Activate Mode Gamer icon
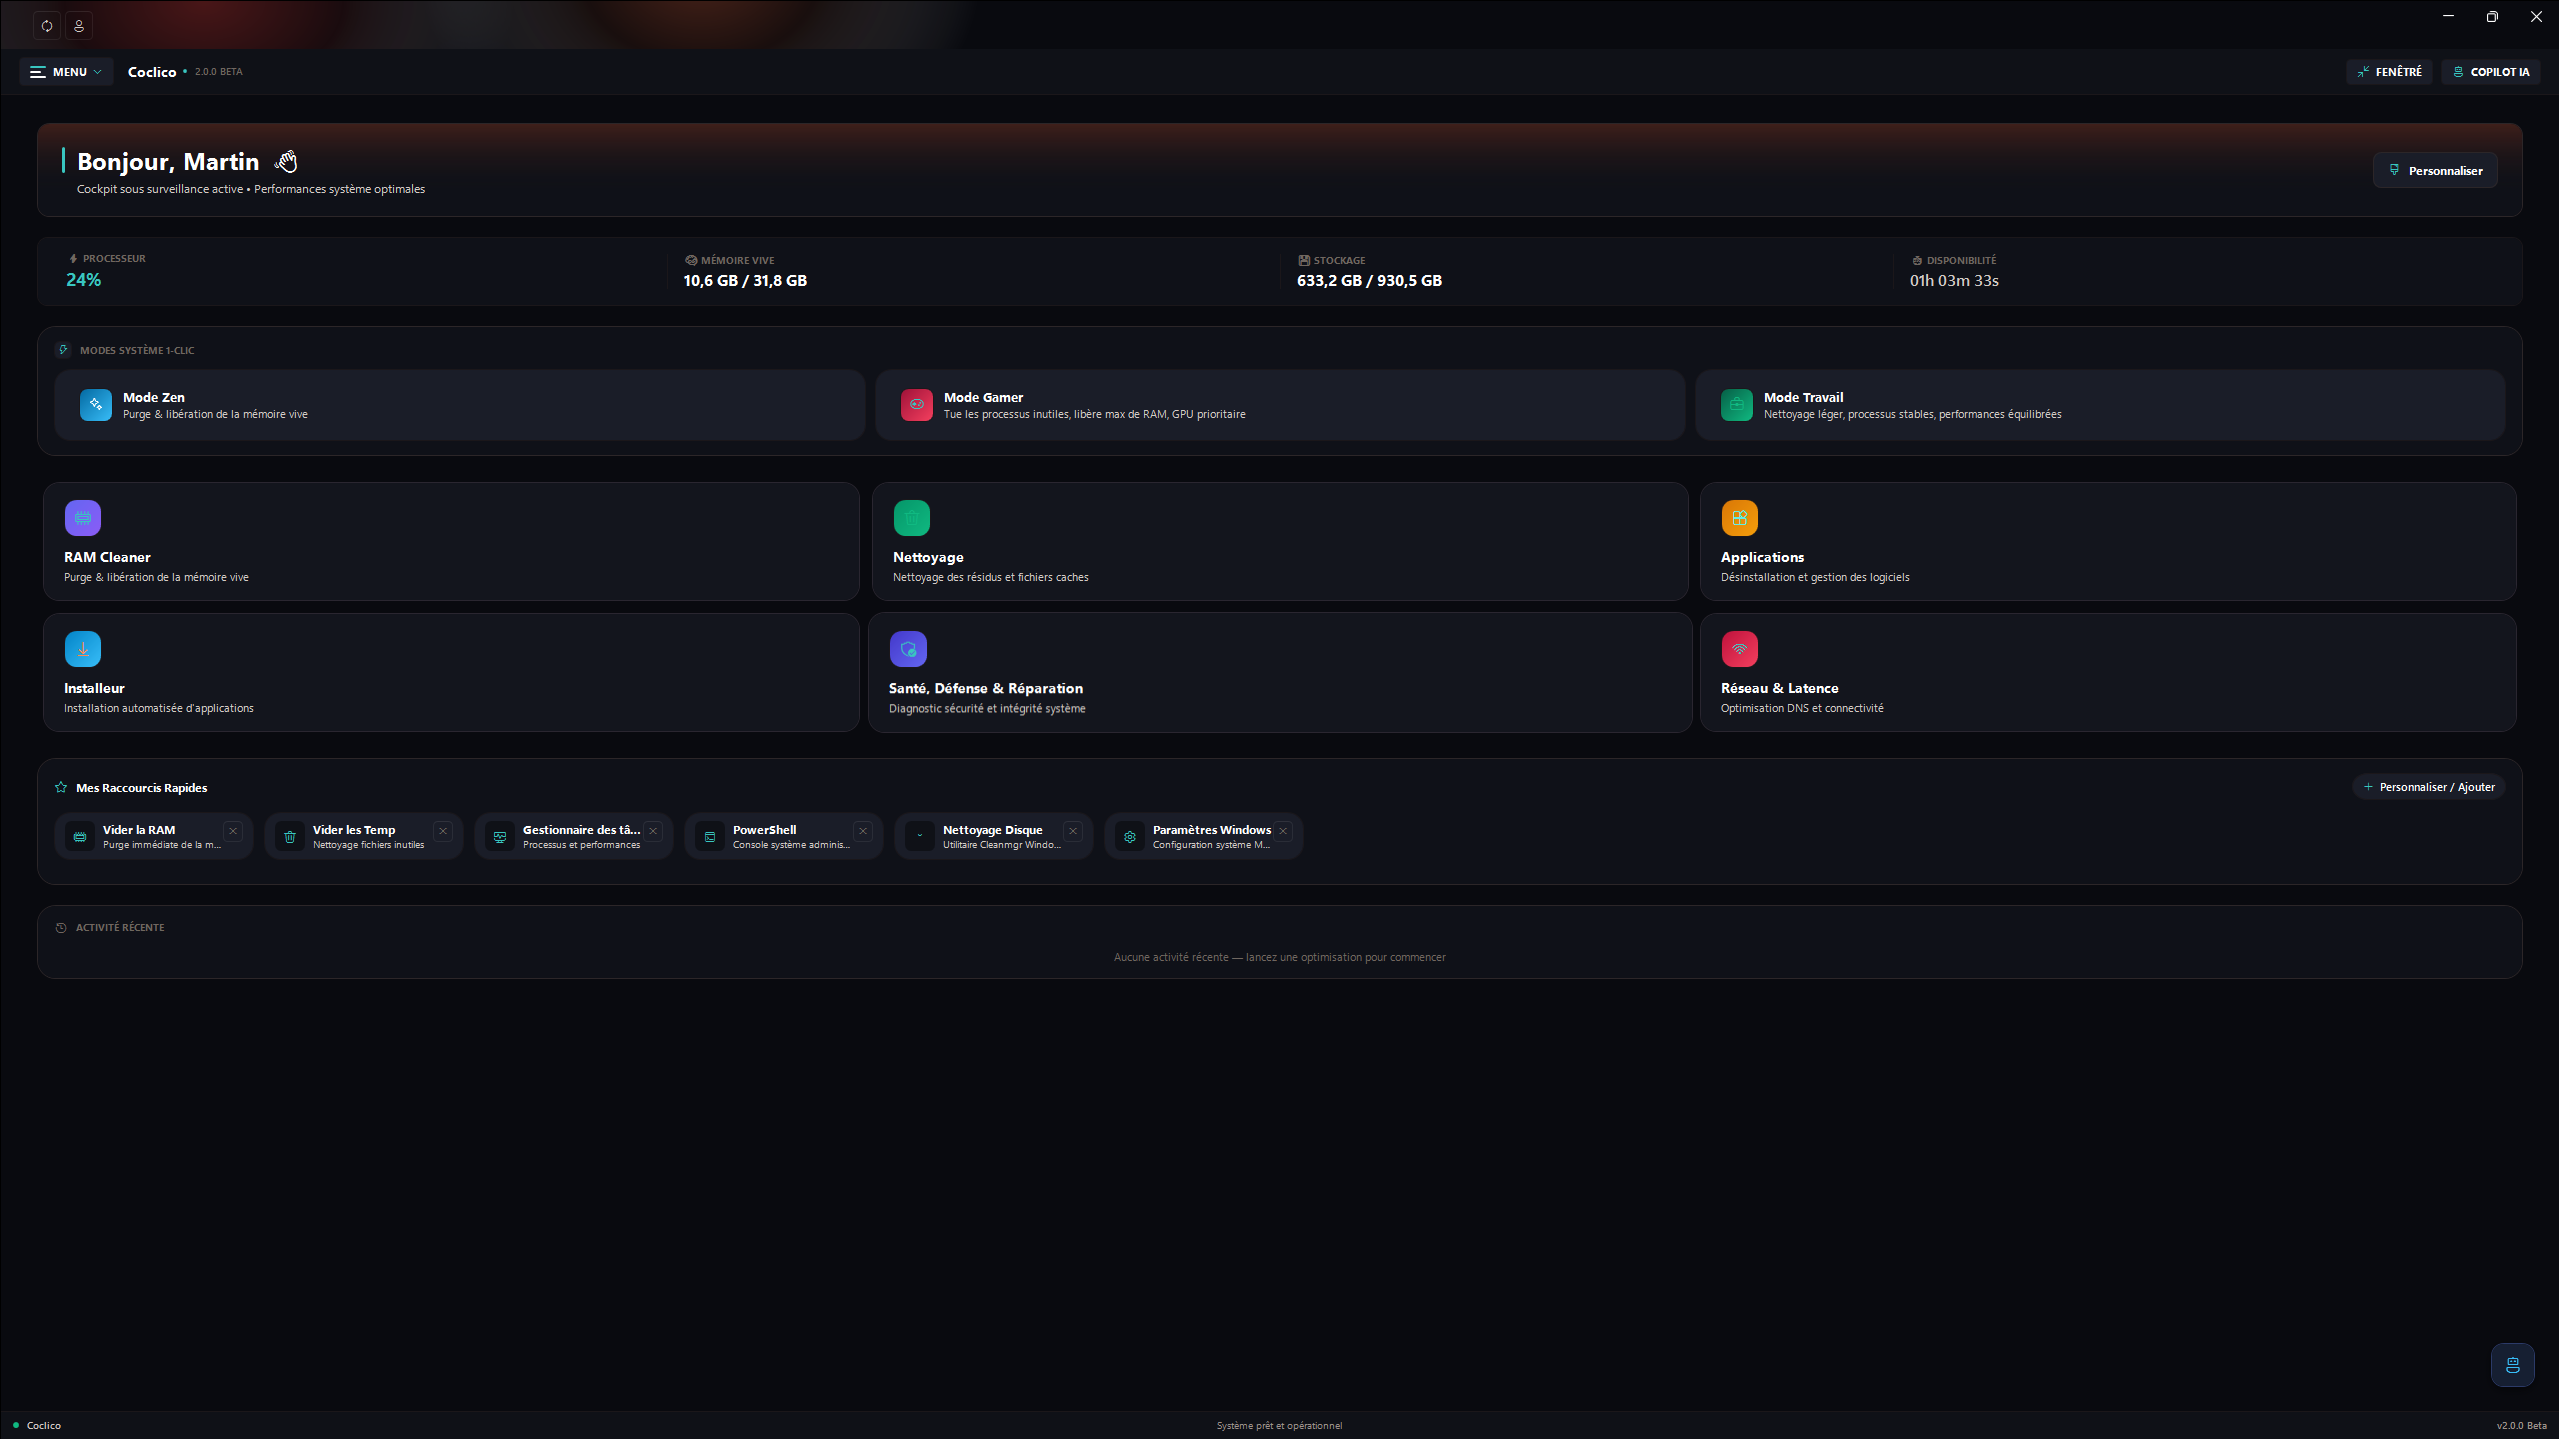The height and width of the screenshot is (1439, 2559). [x=917, y=405]
